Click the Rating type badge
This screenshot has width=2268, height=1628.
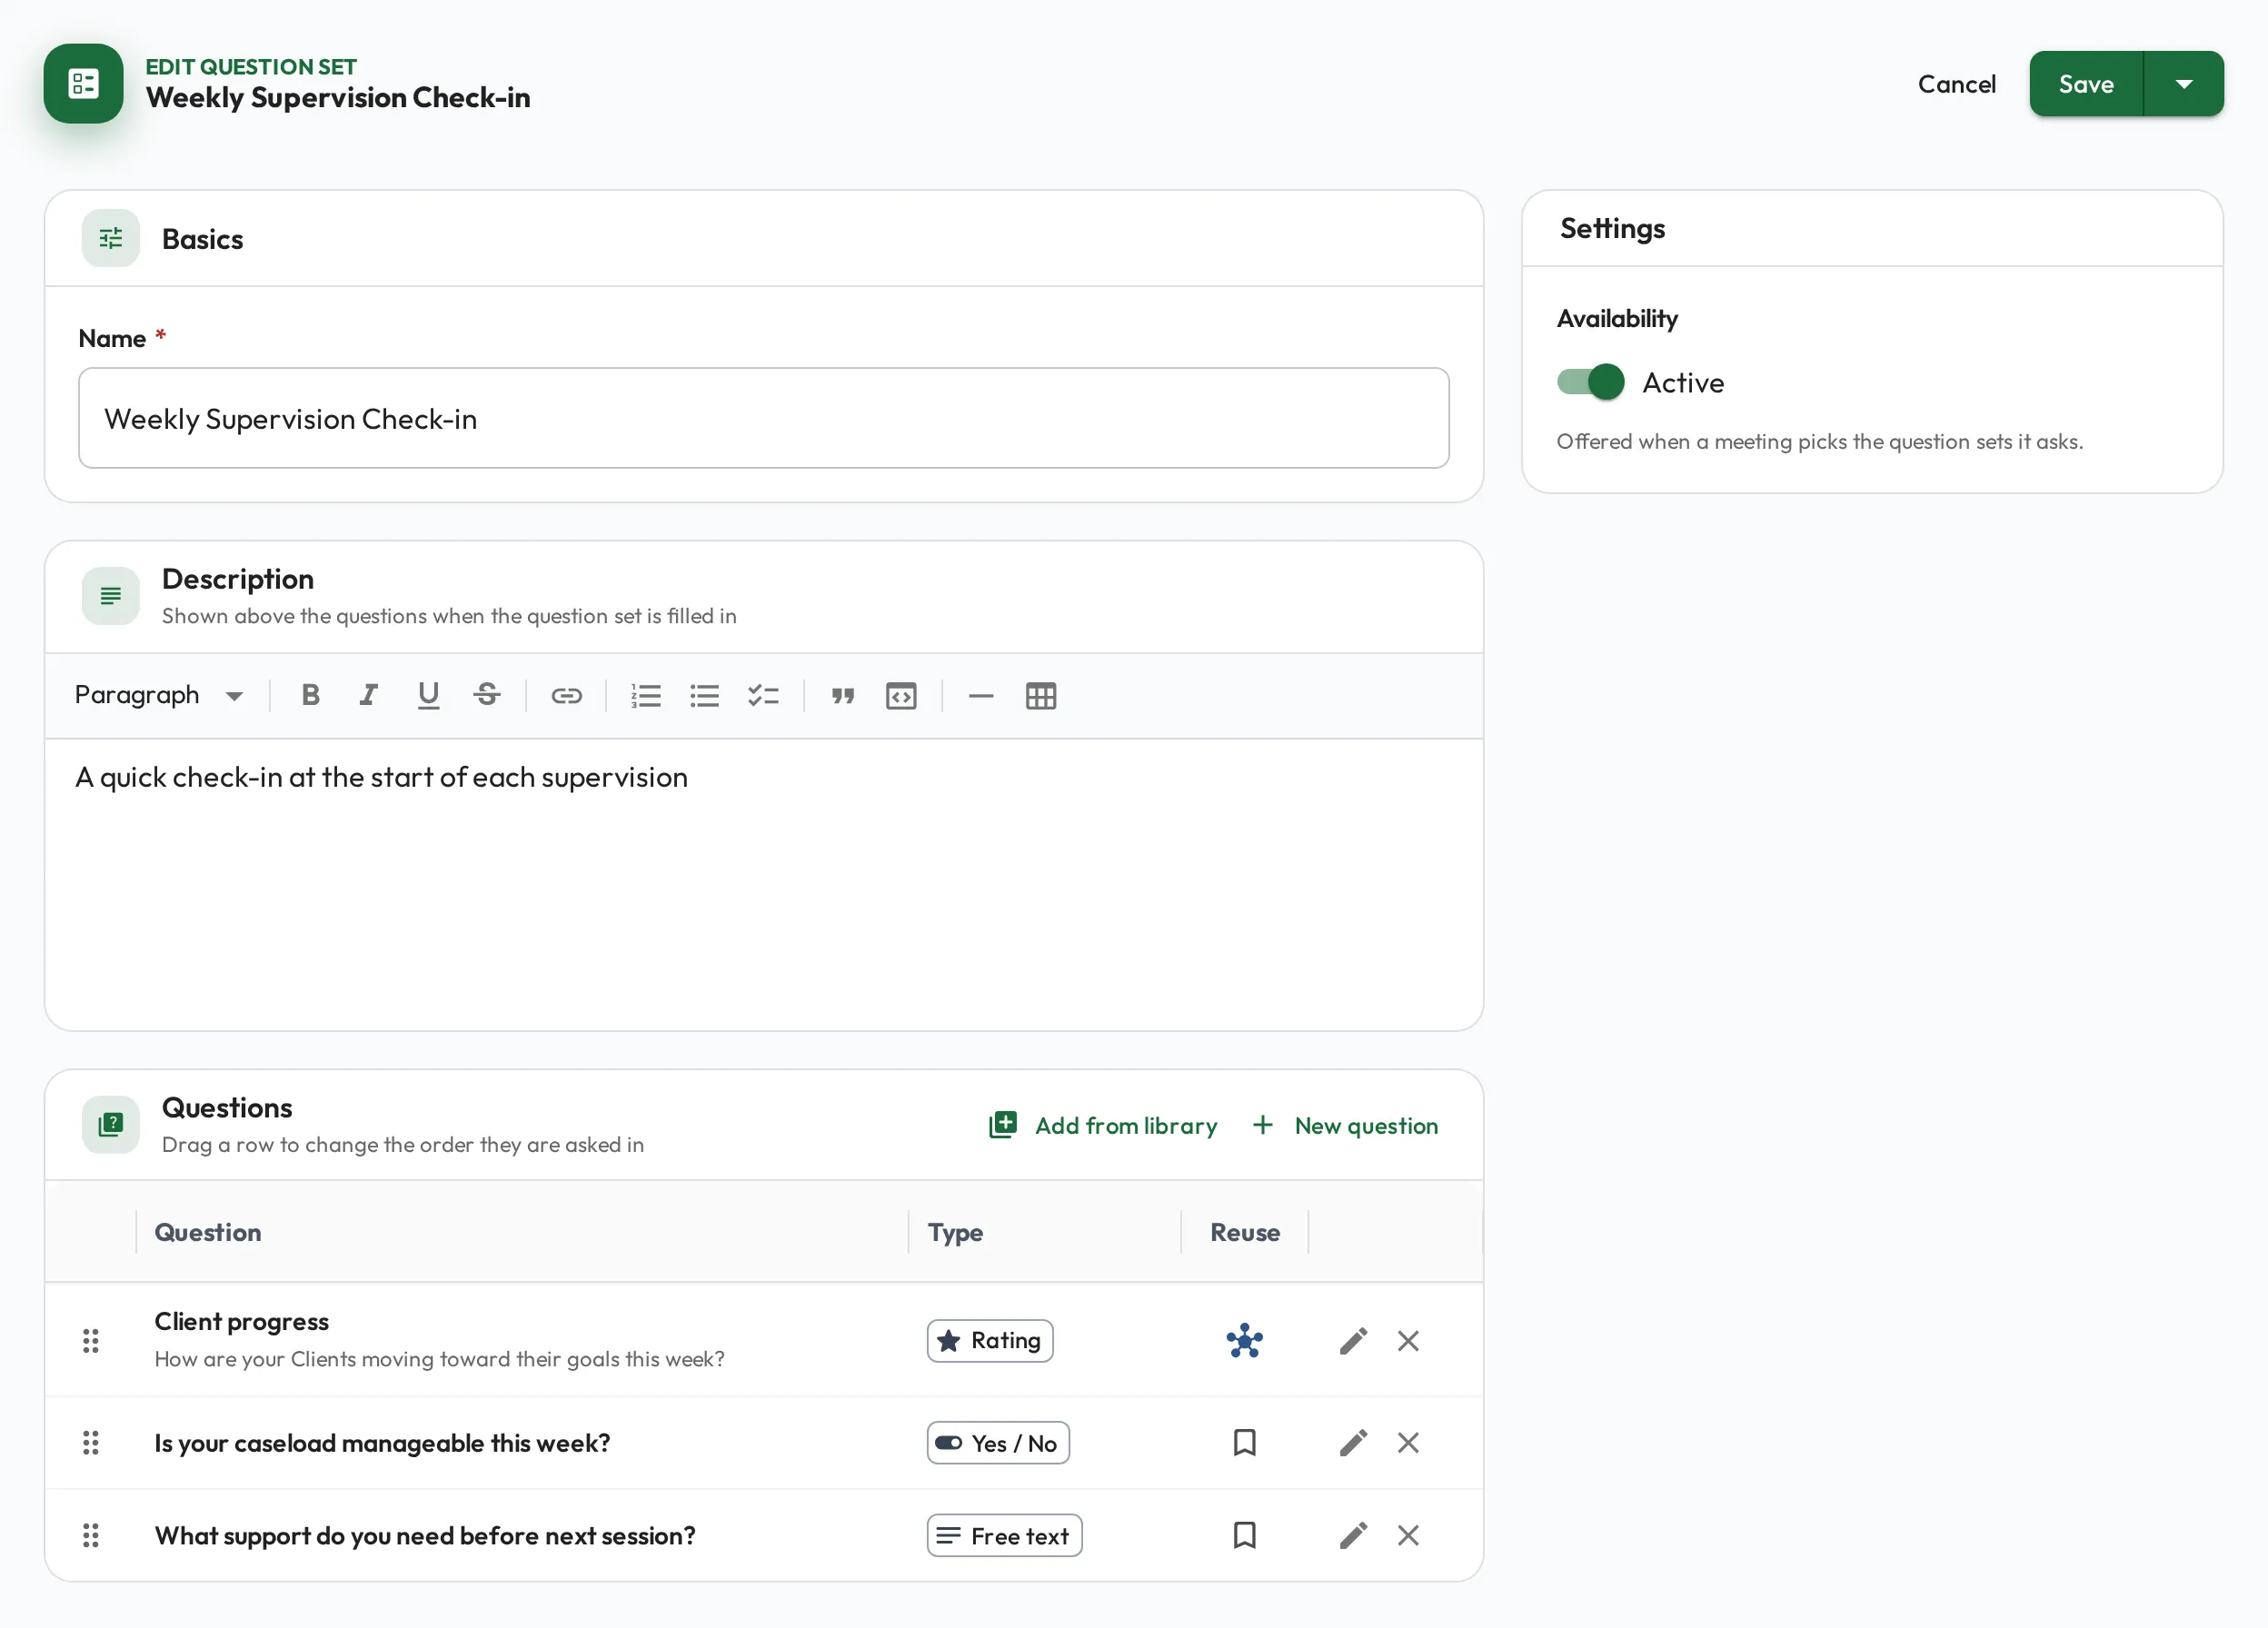pos(990,1341)
